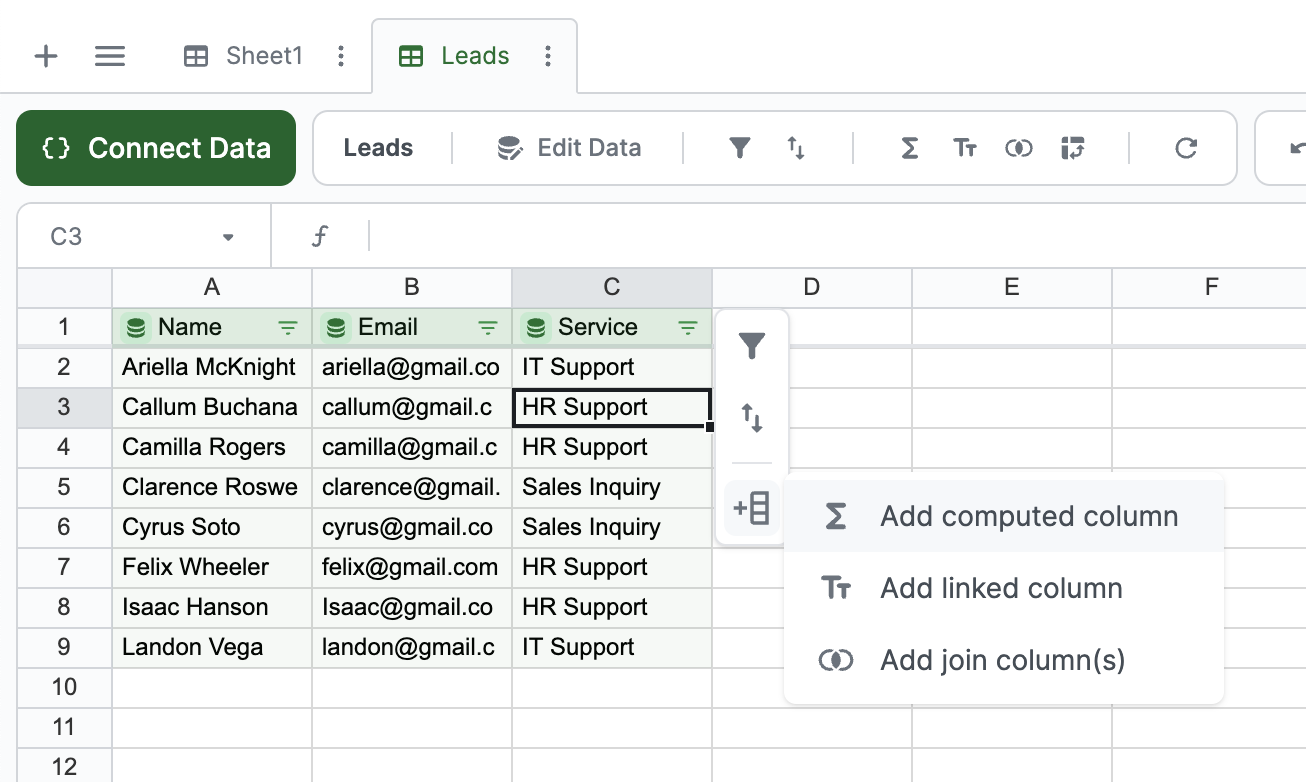Click the linked column icon in the toolbar
Image resolution: width=1306 pixels, height=782 pixels.
click(964, 149)
